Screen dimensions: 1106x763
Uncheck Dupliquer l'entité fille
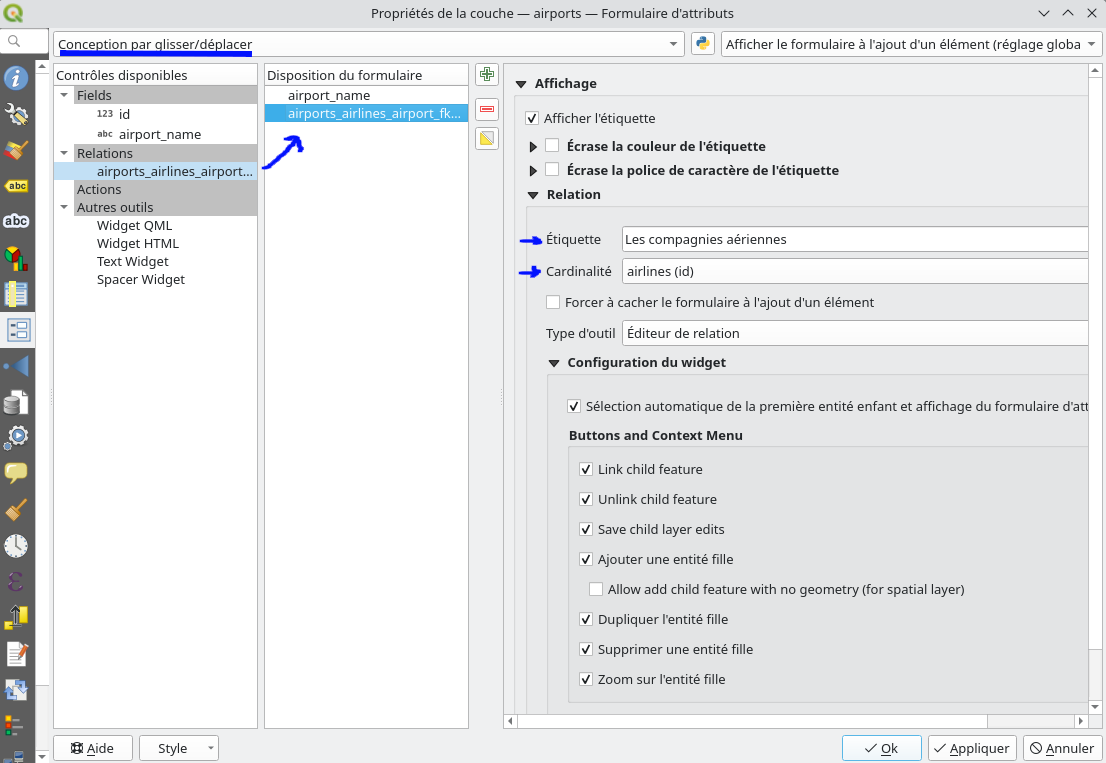(585, 619)
